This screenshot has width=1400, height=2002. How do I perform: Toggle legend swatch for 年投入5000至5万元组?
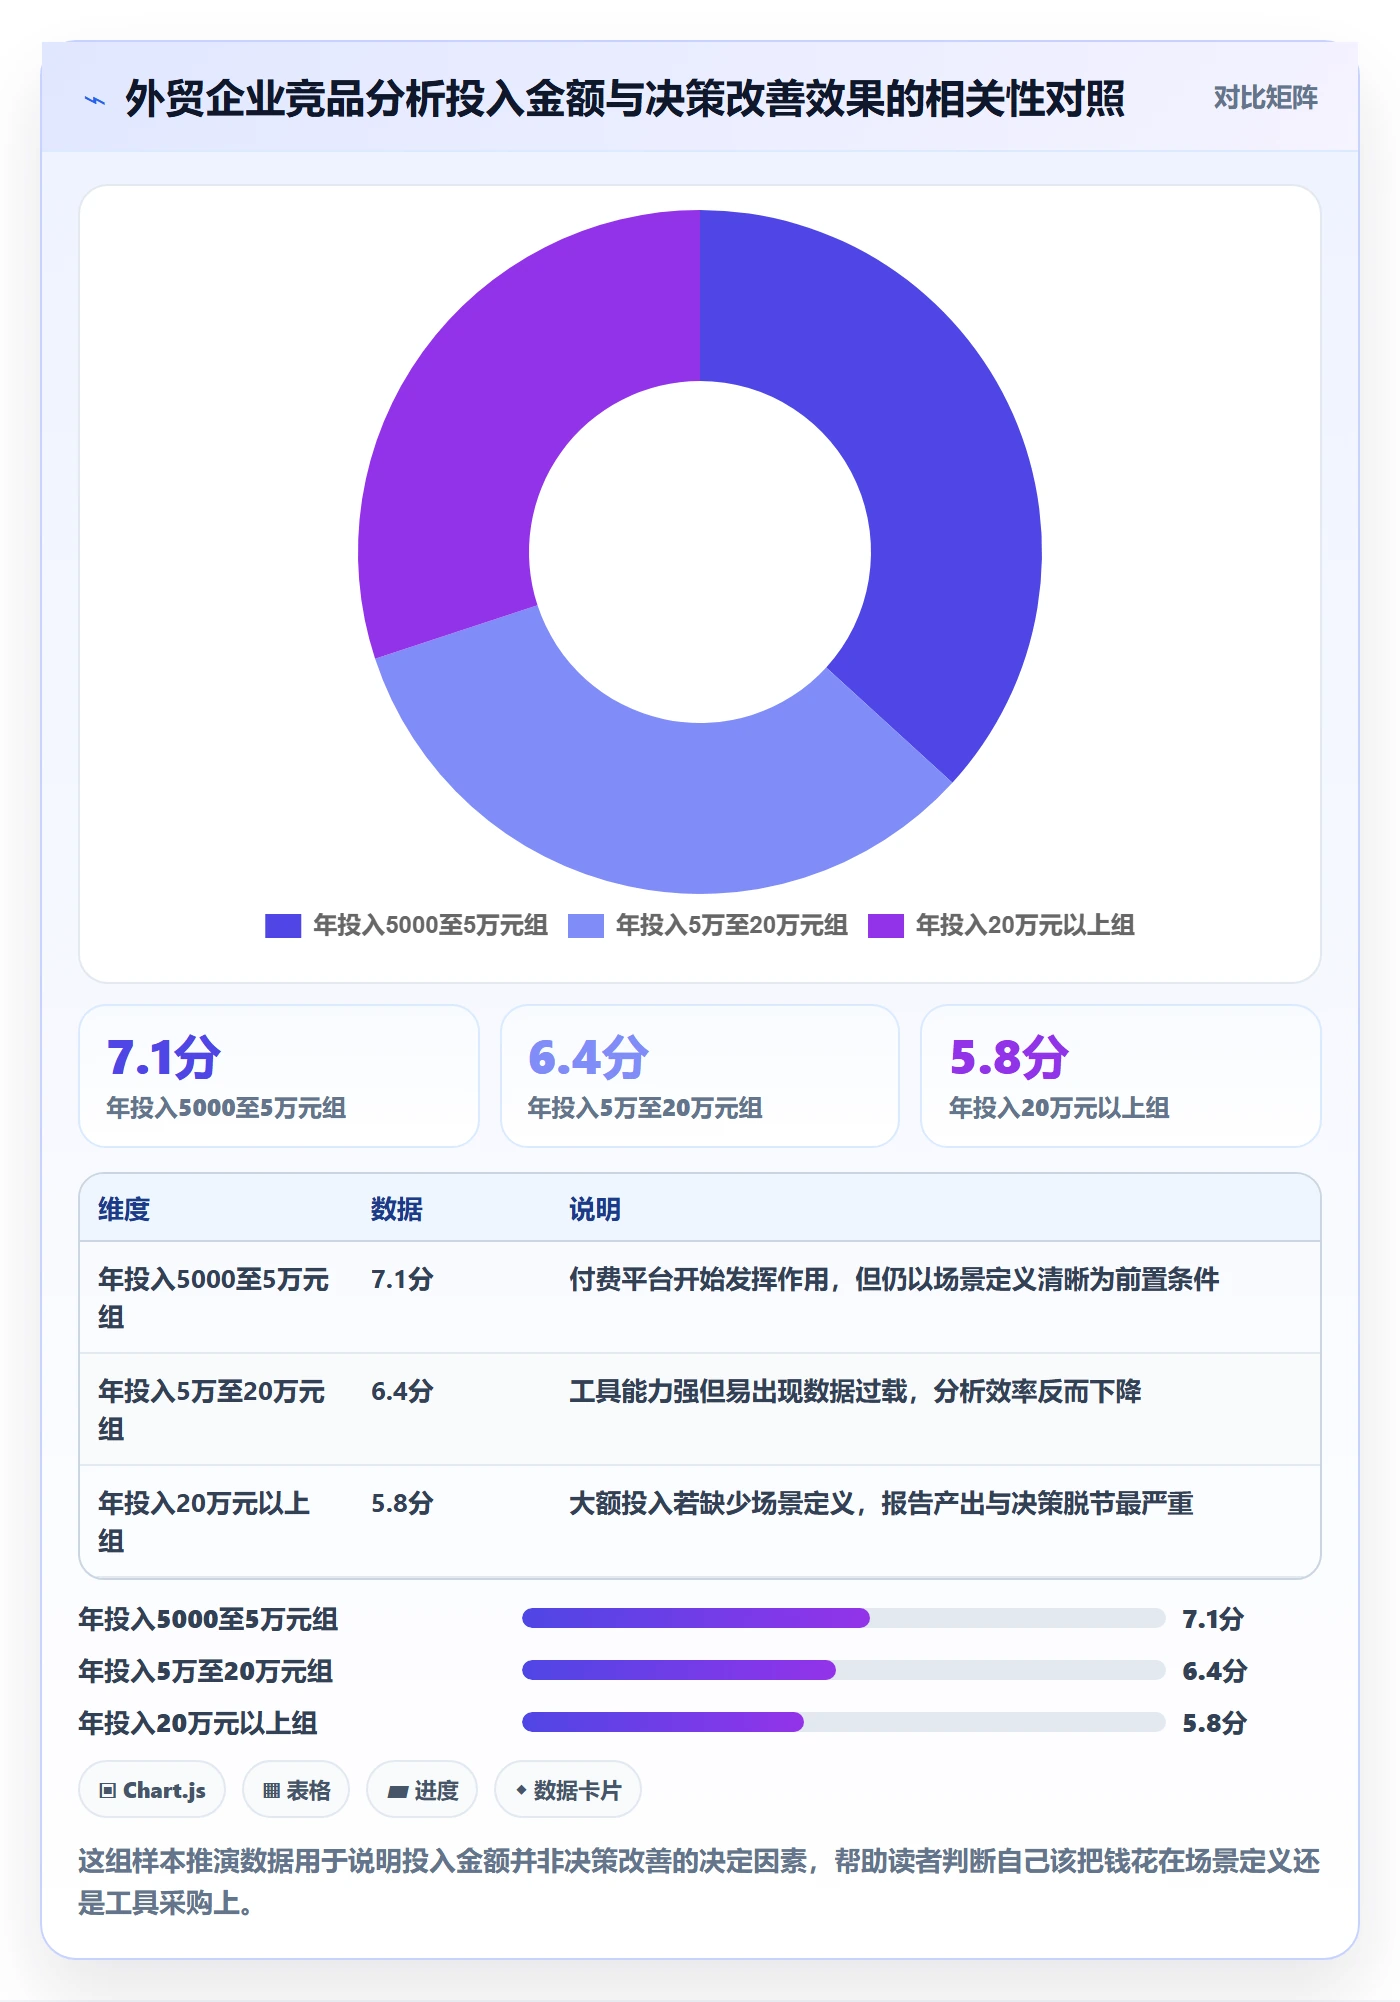tap(283, 926)
